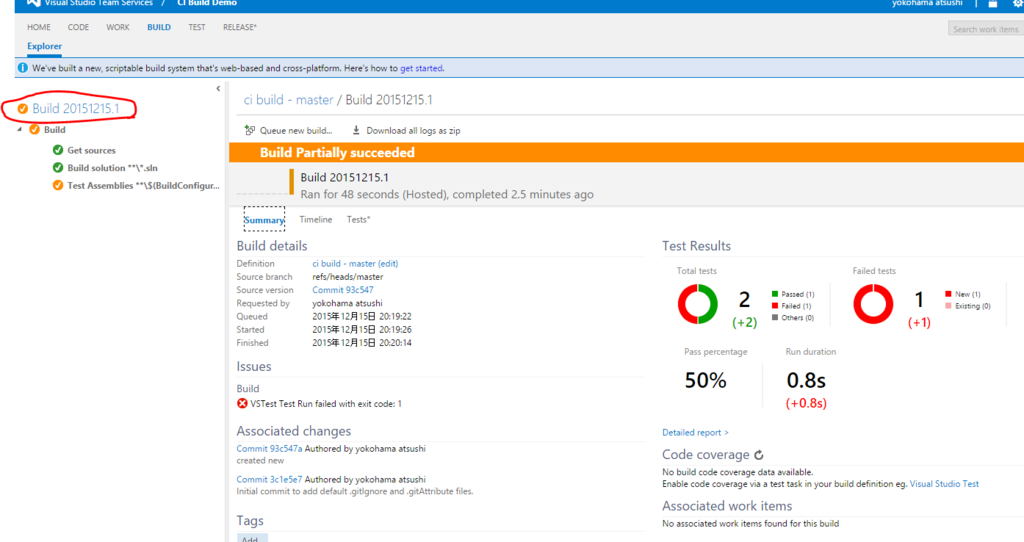
Task: Click the Visual Studio Team Services title
Action: [x=99, y=3]
